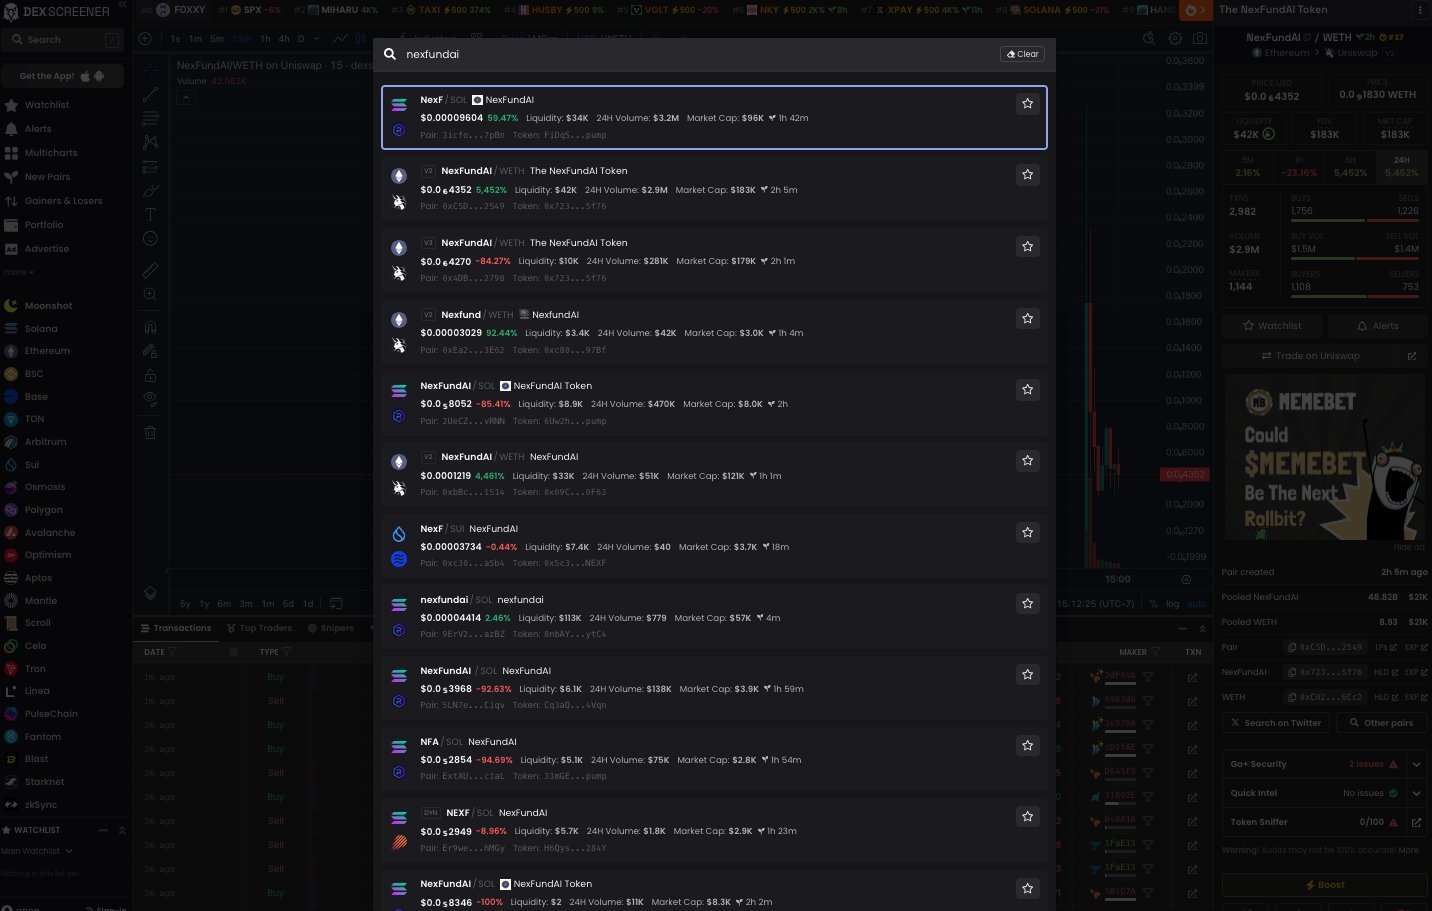Select Optimism chain
The height and width of the screenshot is (911, 1432).
[x=47, y=555]
